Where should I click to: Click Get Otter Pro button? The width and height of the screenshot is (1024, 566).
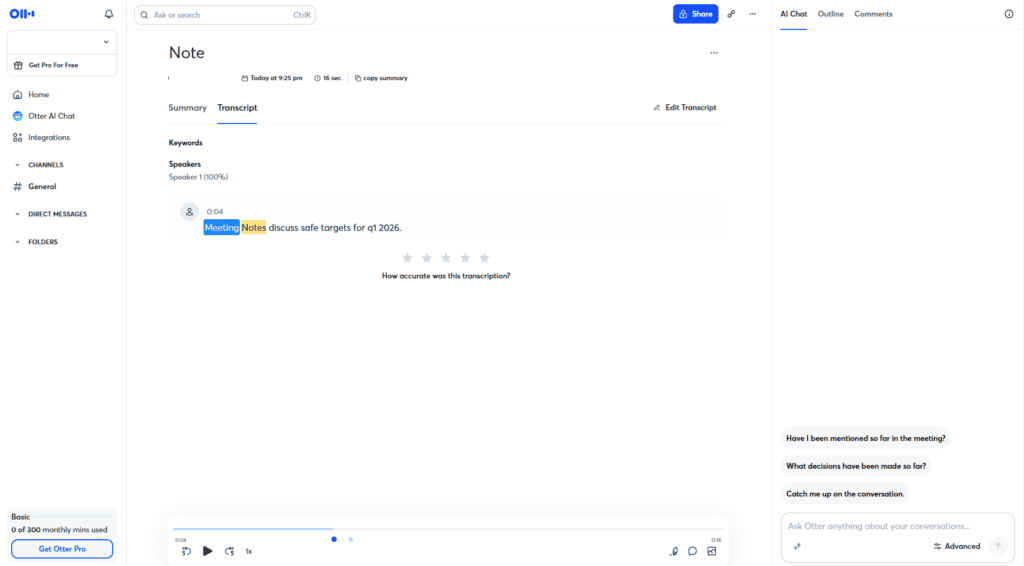click(62, 549)
